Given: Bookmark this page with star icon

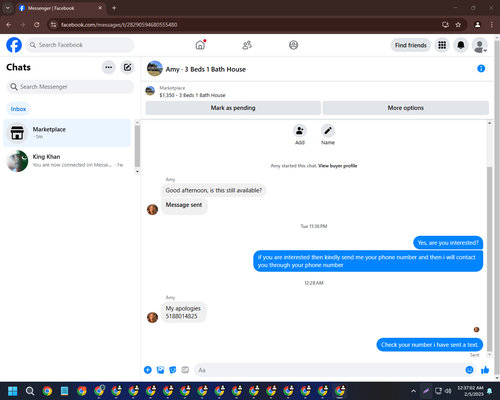Looking at the screenshot, I should pyautogui.click(x=458, y=25).
